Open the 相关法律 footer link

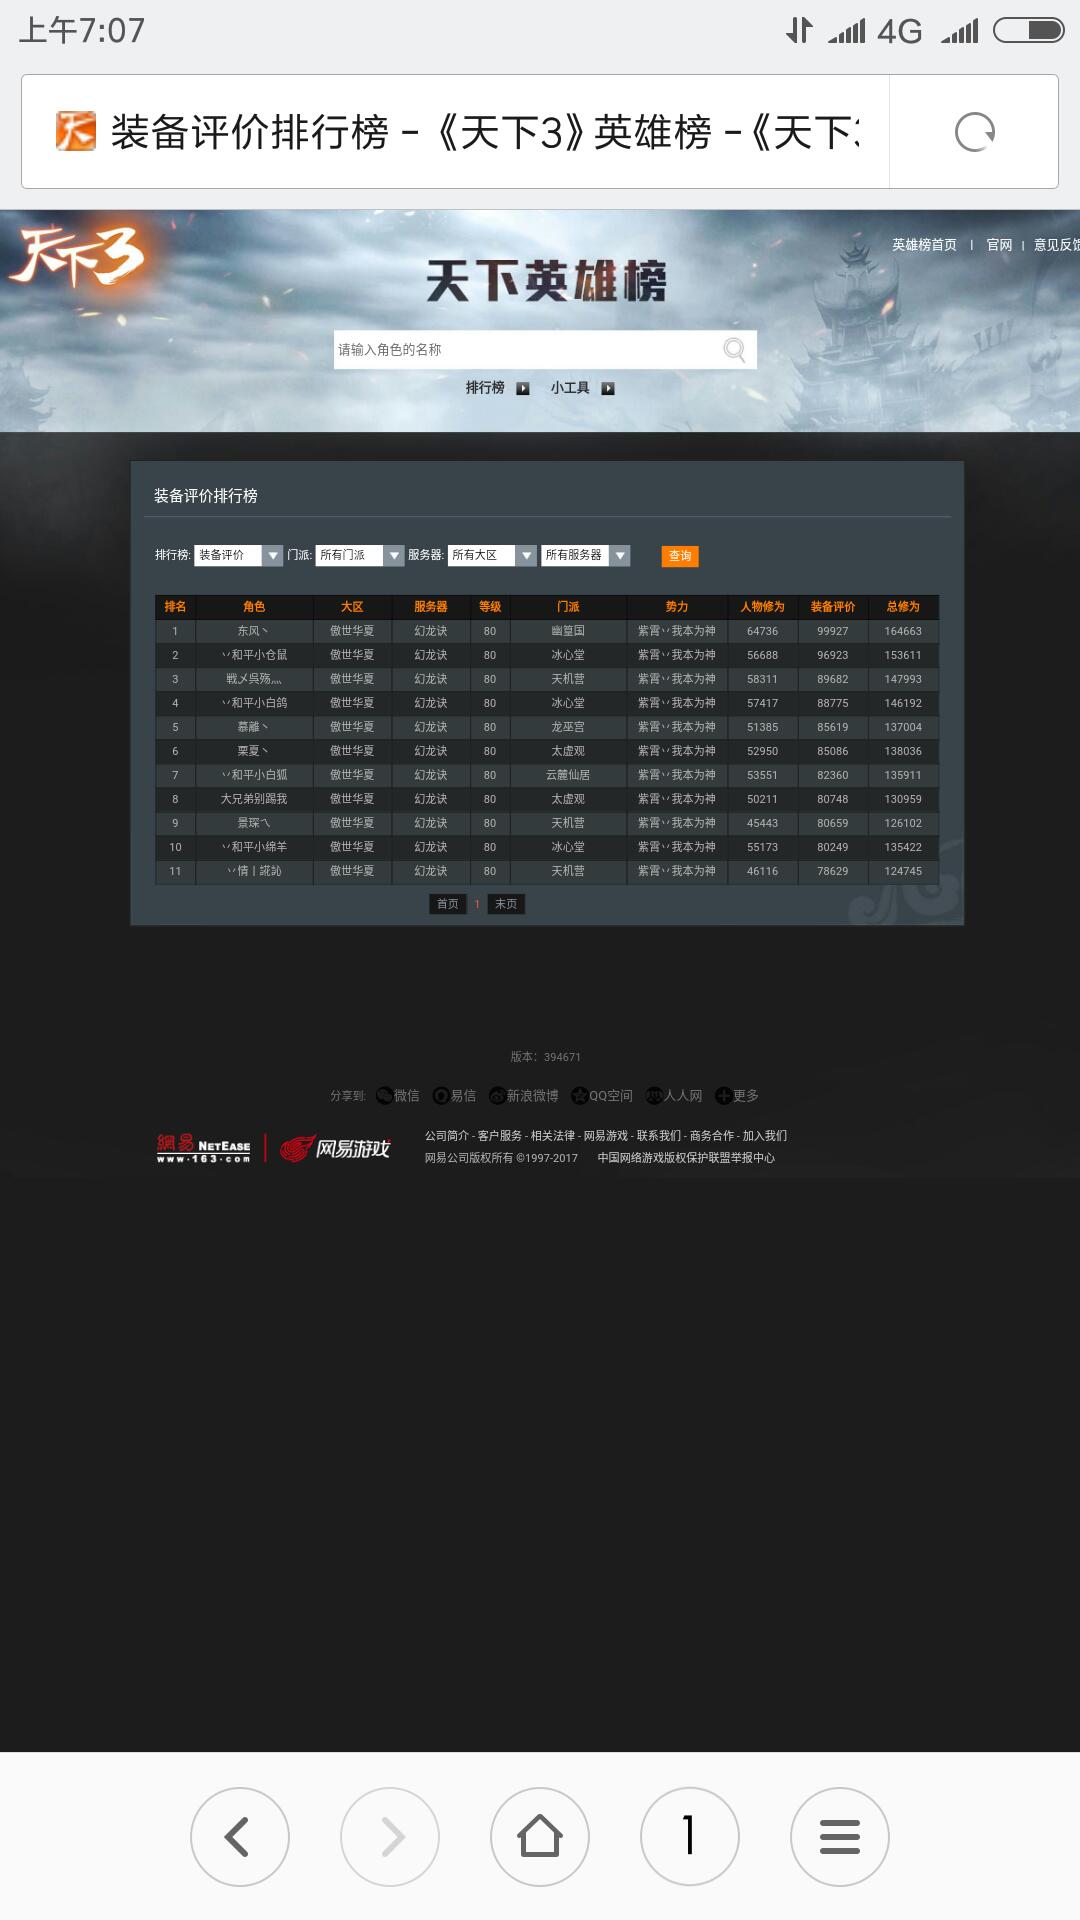point(553,1136)
